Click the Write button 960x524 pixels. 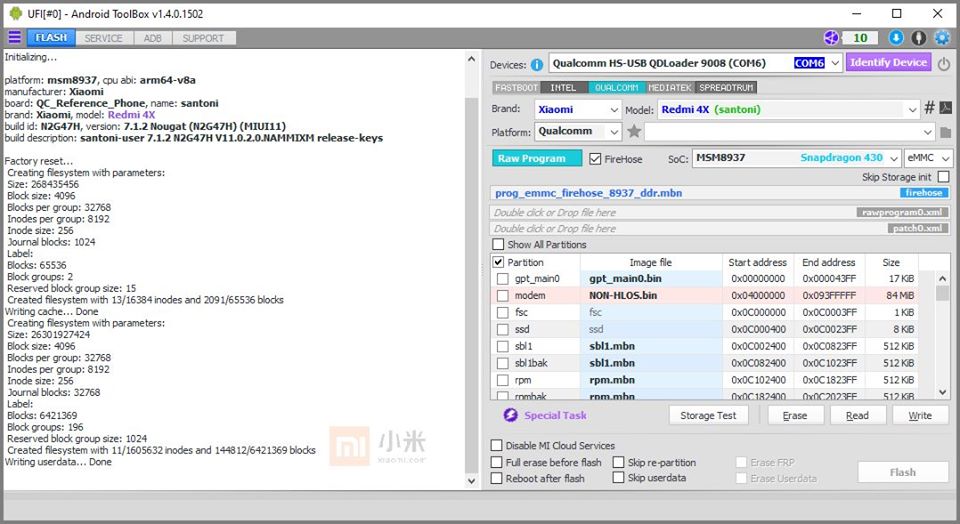(920, 416)
